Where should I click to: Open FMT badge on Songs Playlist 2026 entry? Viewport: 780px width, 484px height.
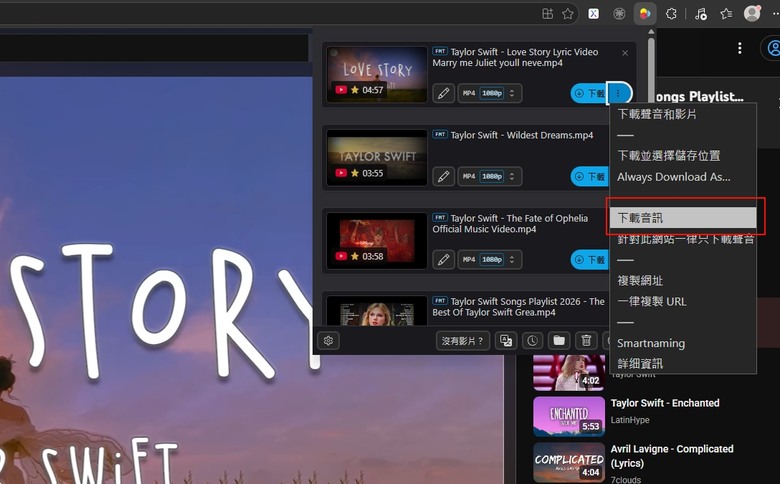coord(440,300)
